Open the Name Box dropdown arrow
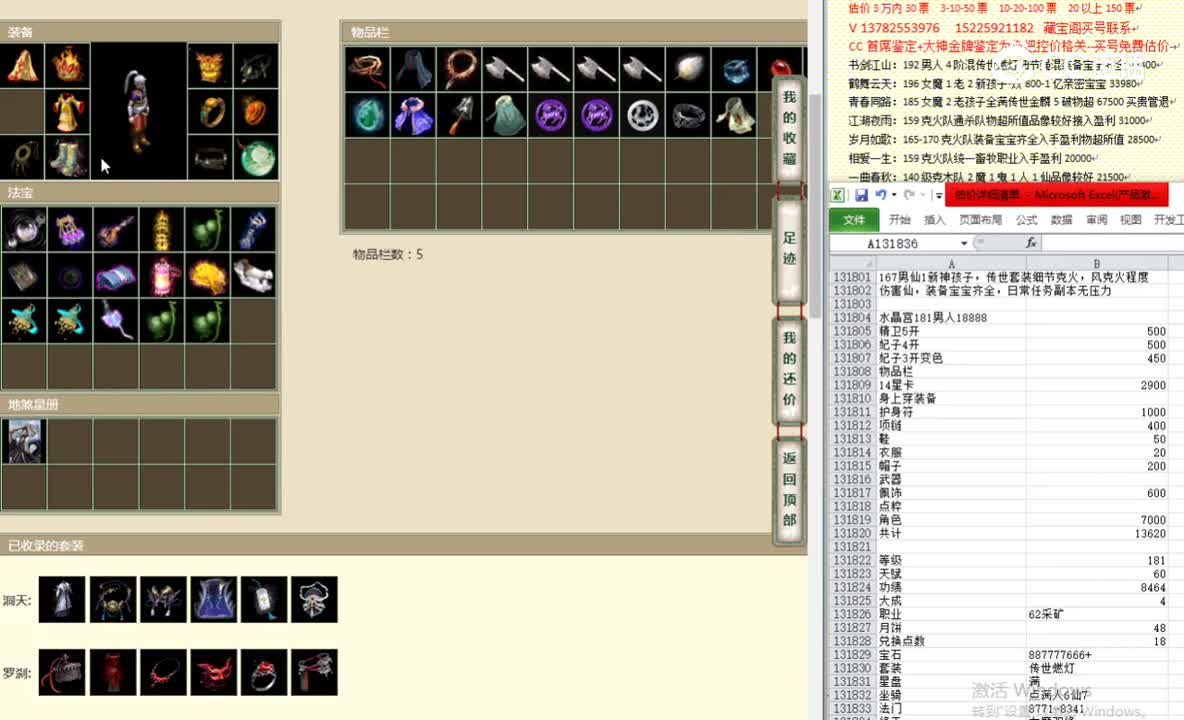 pos(964,243)
